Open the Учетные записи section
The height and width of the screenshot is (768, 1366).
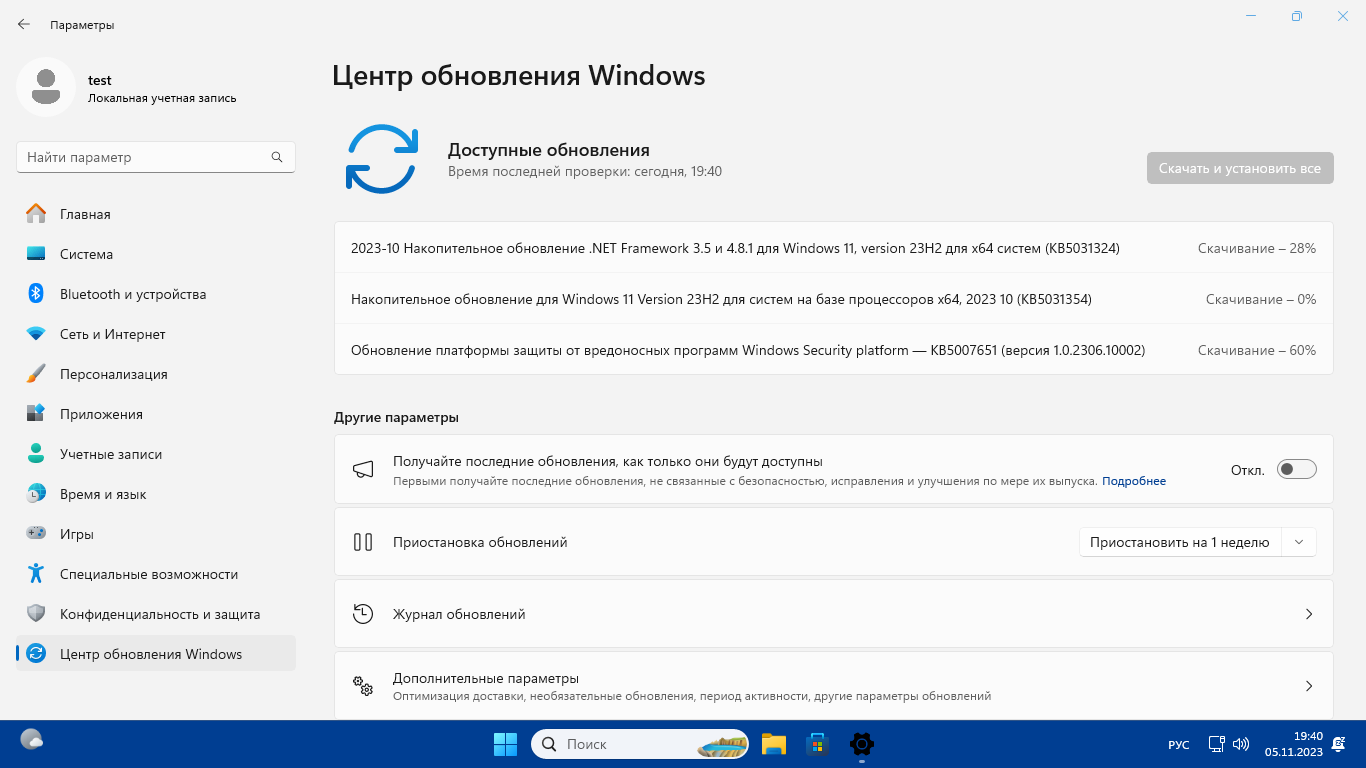coord(110,454)
